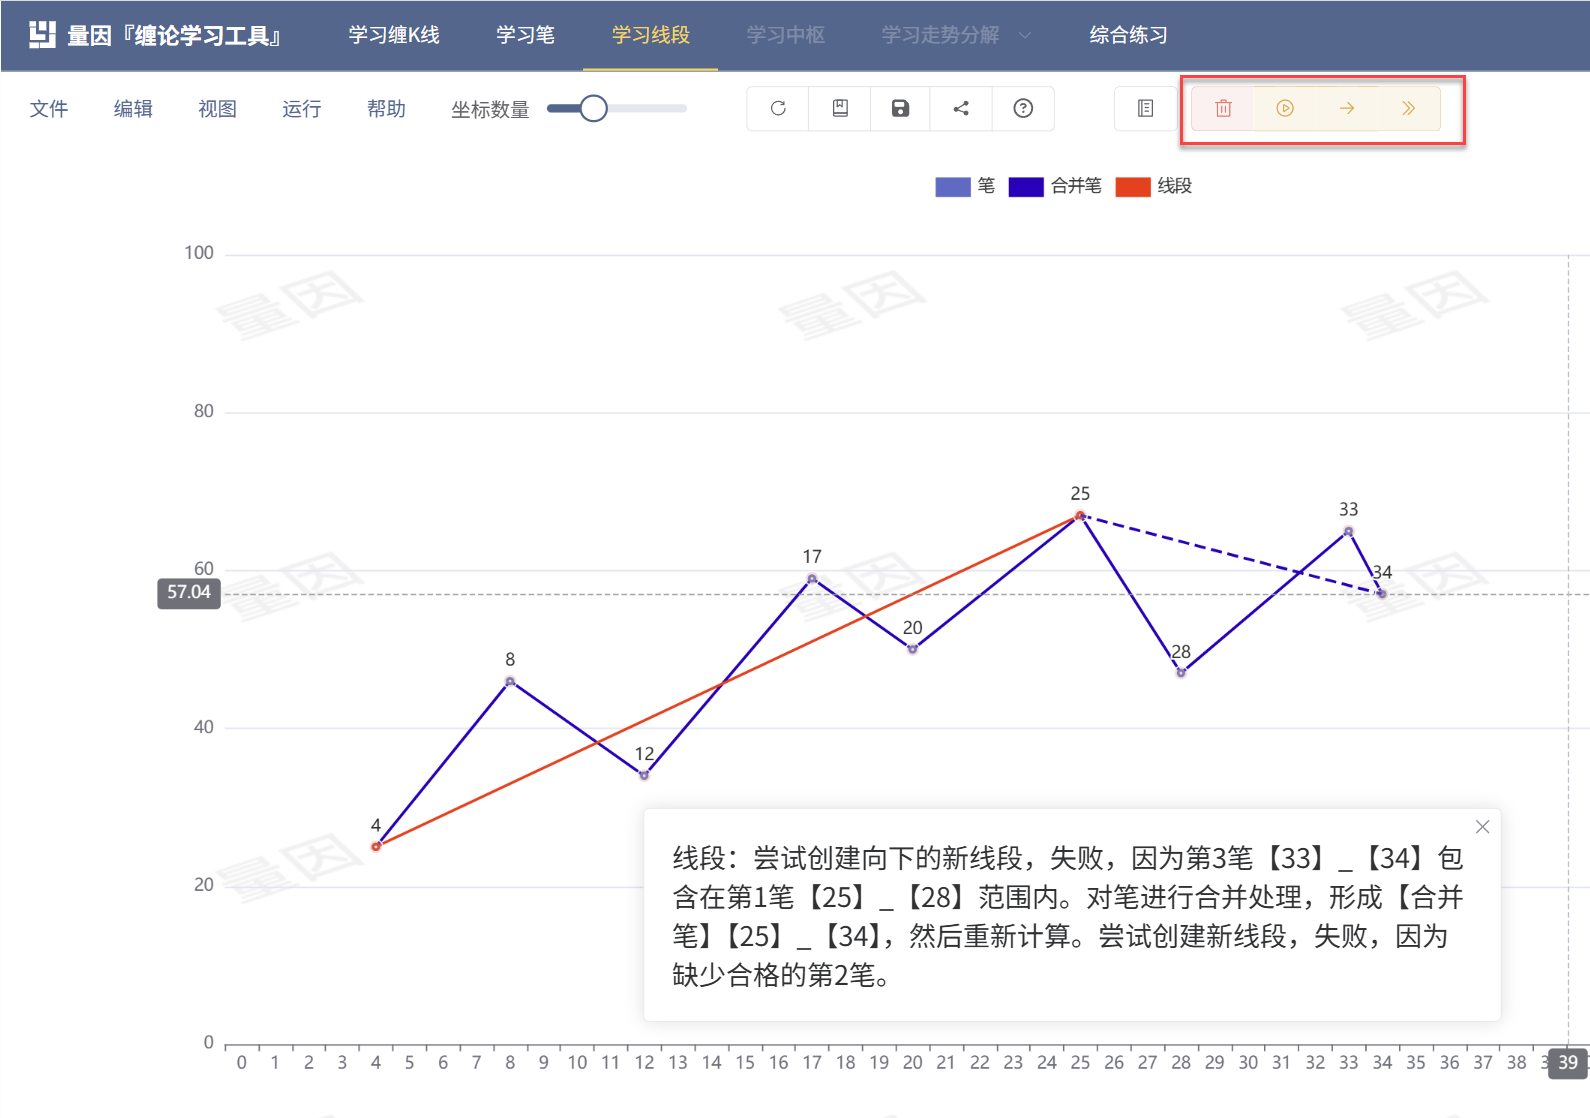Click the refresh icon in the toolbar
Screen dimensions: 1590x1118
point(778,108)
